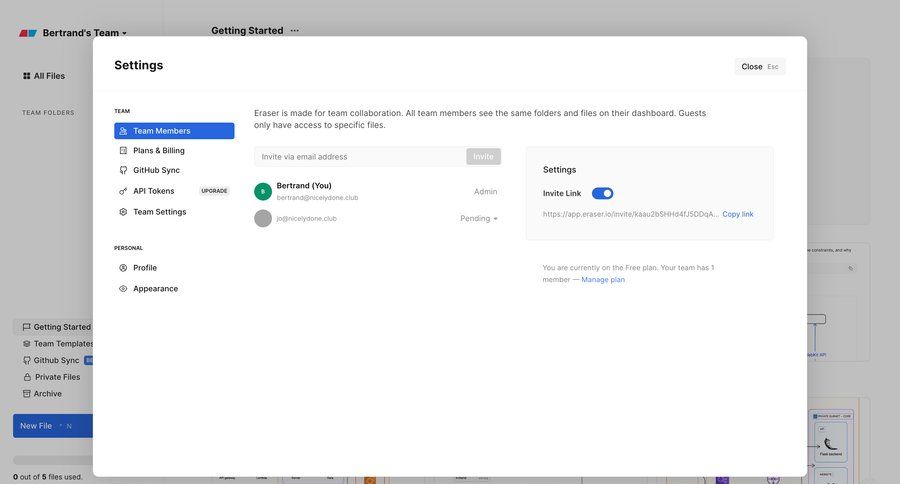Copy the team invite link
The height and width of the screenshot is (484, 900).
[738, 214]
